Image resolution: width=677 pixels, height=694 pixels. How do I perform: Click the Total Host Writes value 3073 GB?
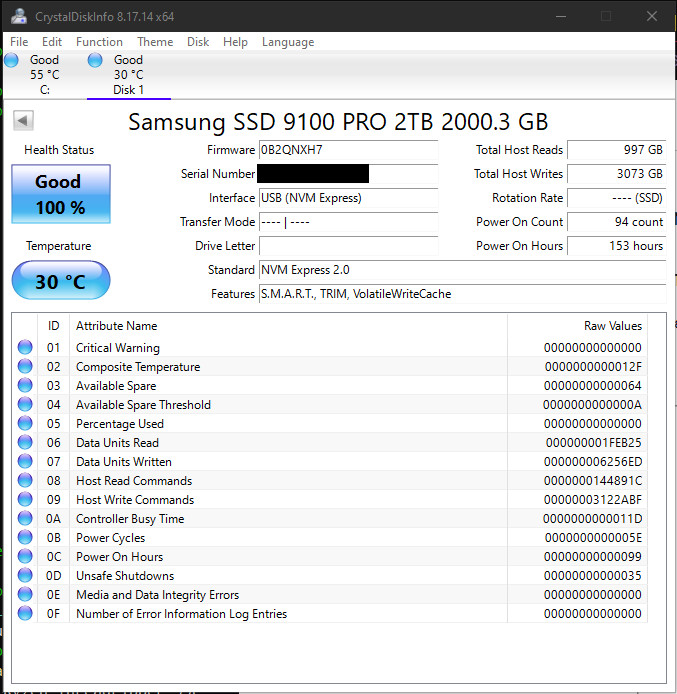pyautogui.click(x=616, y=174)
